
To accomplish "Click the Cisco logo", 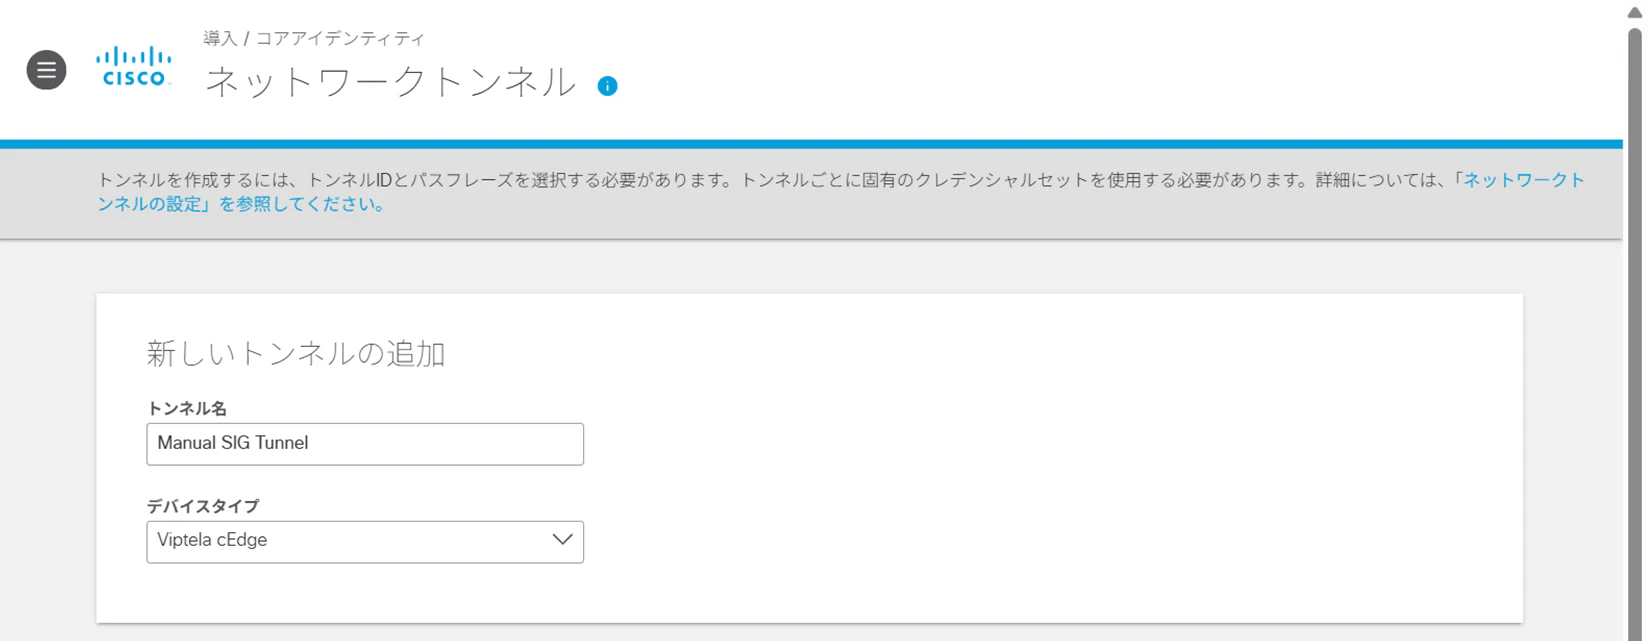I will [134, 67].
